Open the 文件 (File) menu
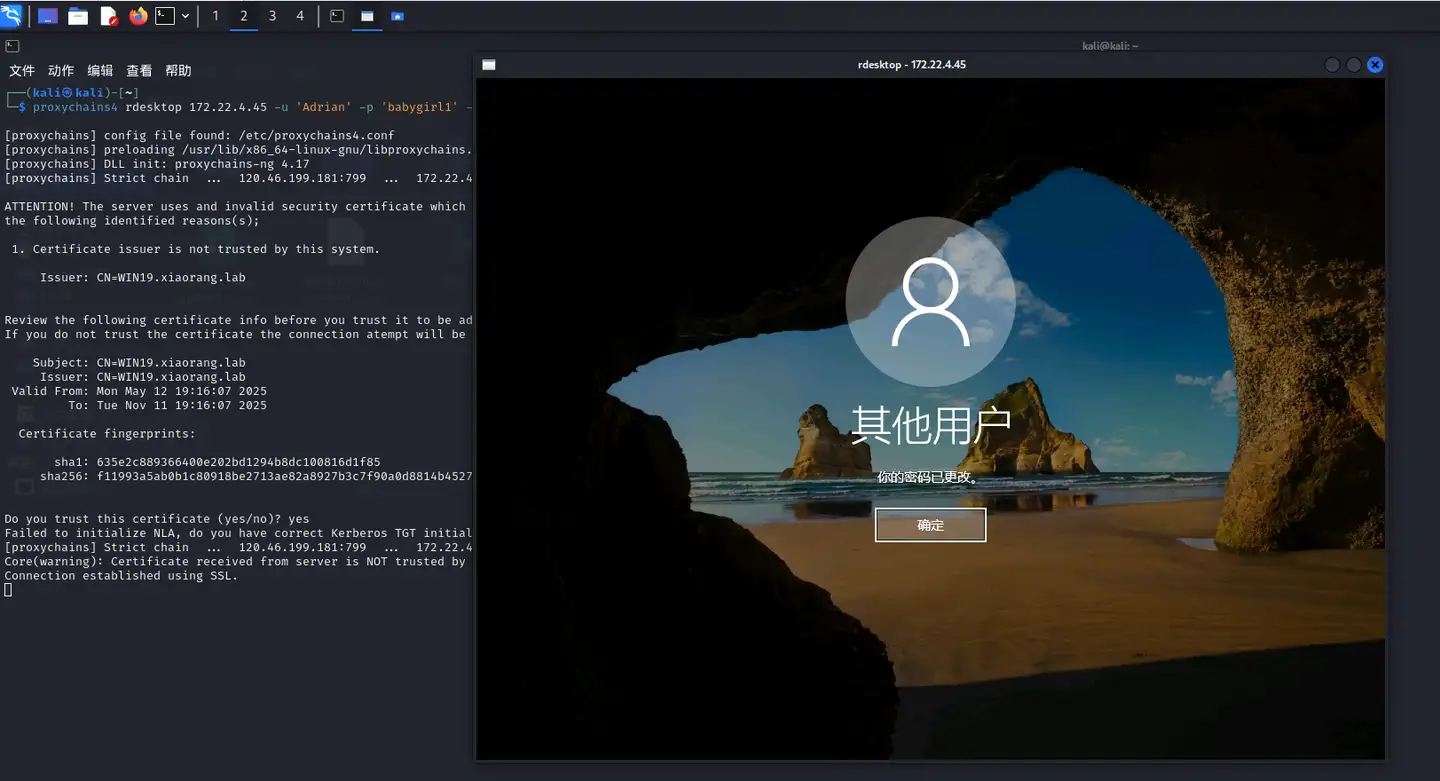This screenshot has width=1440, height=781. pyautogui.click(x=22, y=71)
